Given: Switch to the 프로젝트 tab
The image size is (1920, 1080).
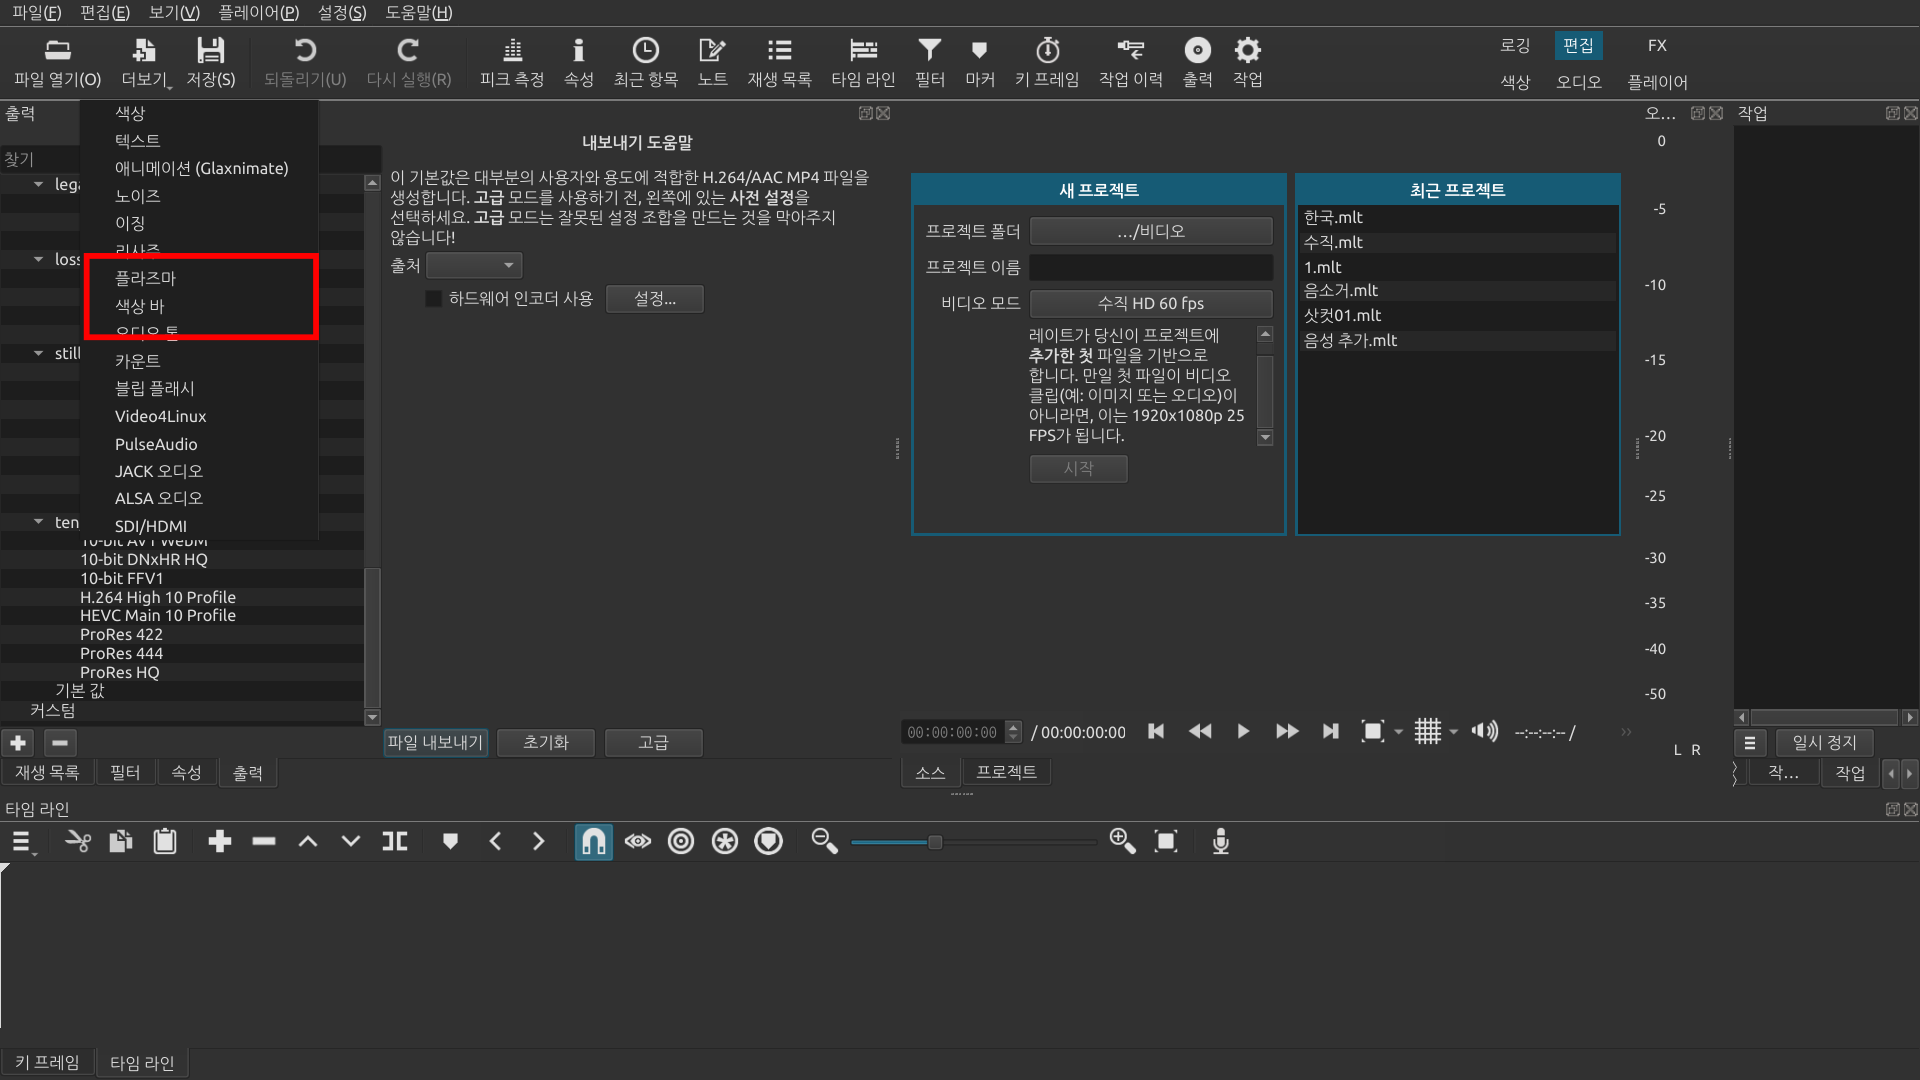Looking at the screenshot, I should (x=1006, y=772).
